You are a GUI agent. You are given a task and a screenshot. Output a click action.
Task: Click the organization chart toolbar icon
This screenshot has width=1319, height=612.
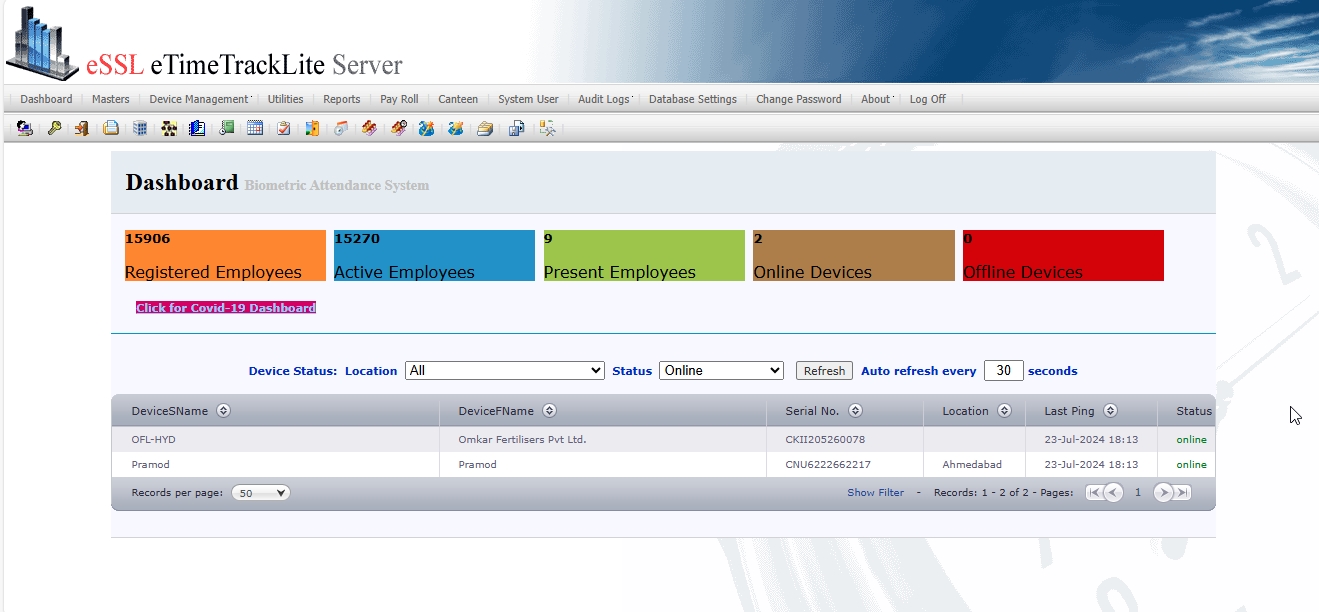169,128
